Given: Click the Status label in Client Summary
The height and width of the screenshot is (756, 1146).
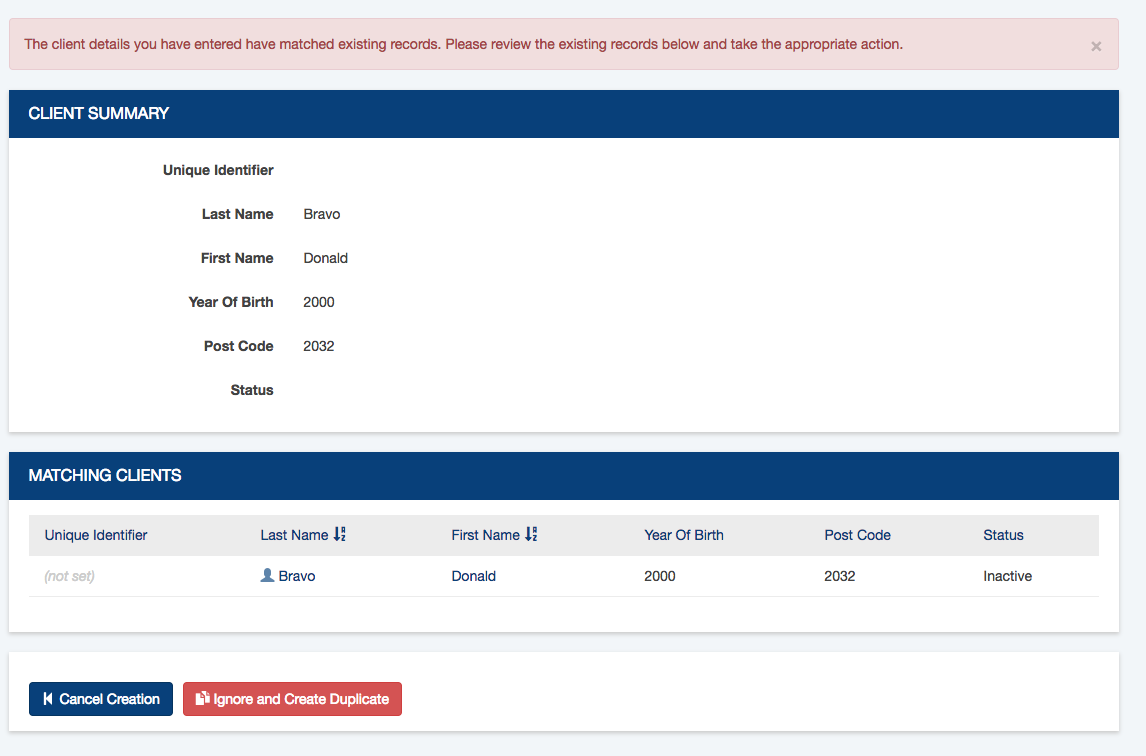Looking at the screenshot, I should pos(252,390).
